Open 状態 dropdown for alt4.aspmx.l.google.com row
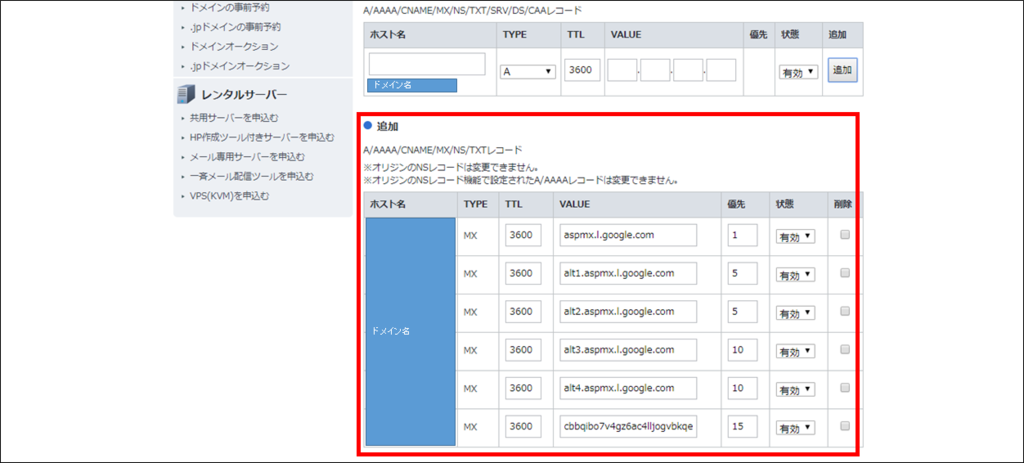Viewport: 1024px width, 463px height. [x=795, y=389]
